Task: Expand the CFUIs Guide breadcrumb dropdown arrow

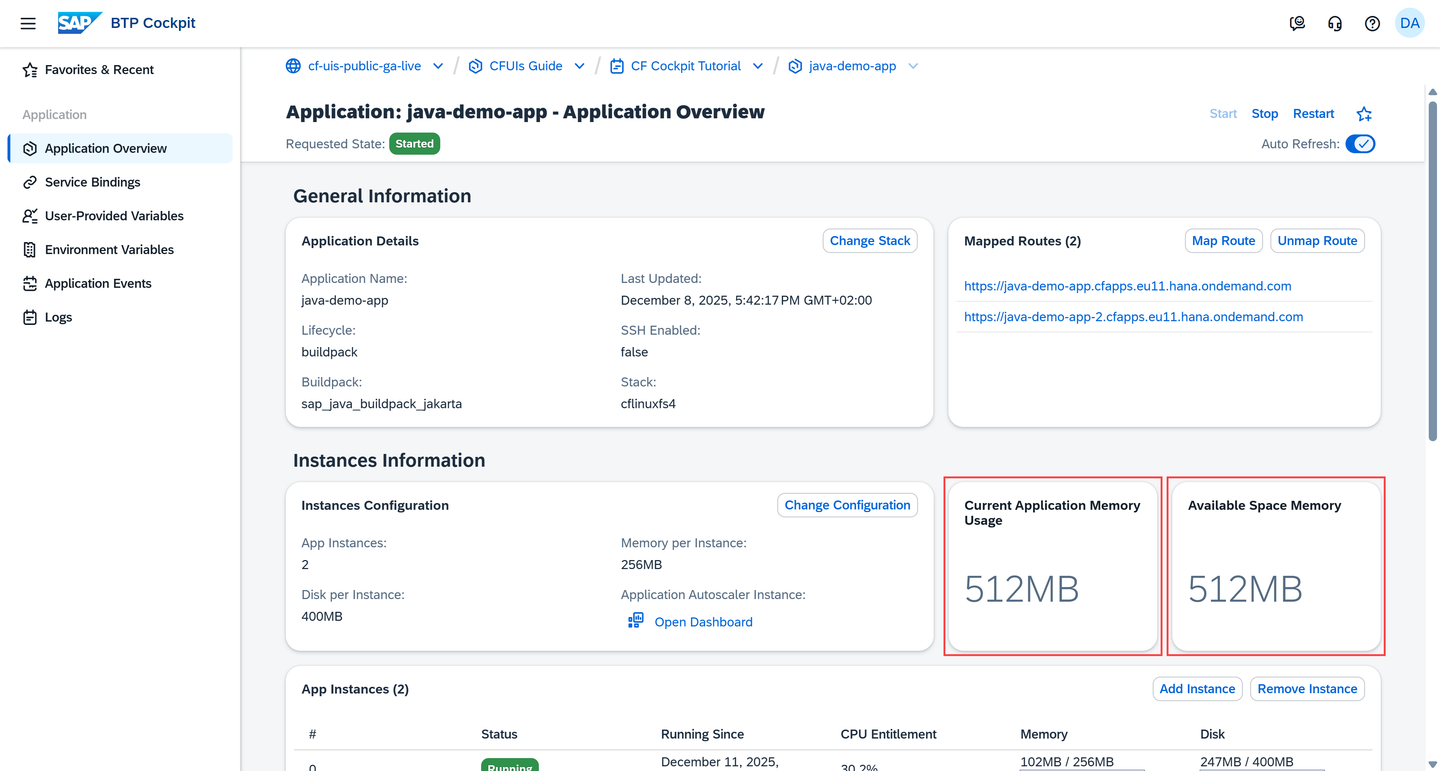Action: click(579, 66)
